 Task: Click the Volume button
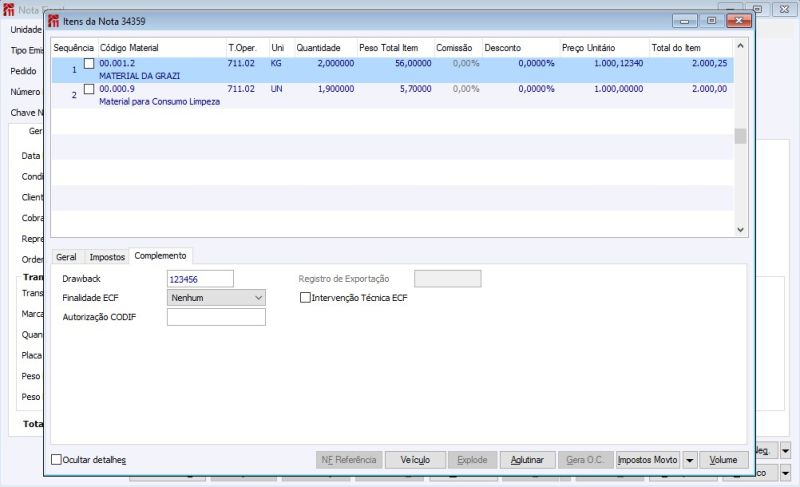[723, 459]
